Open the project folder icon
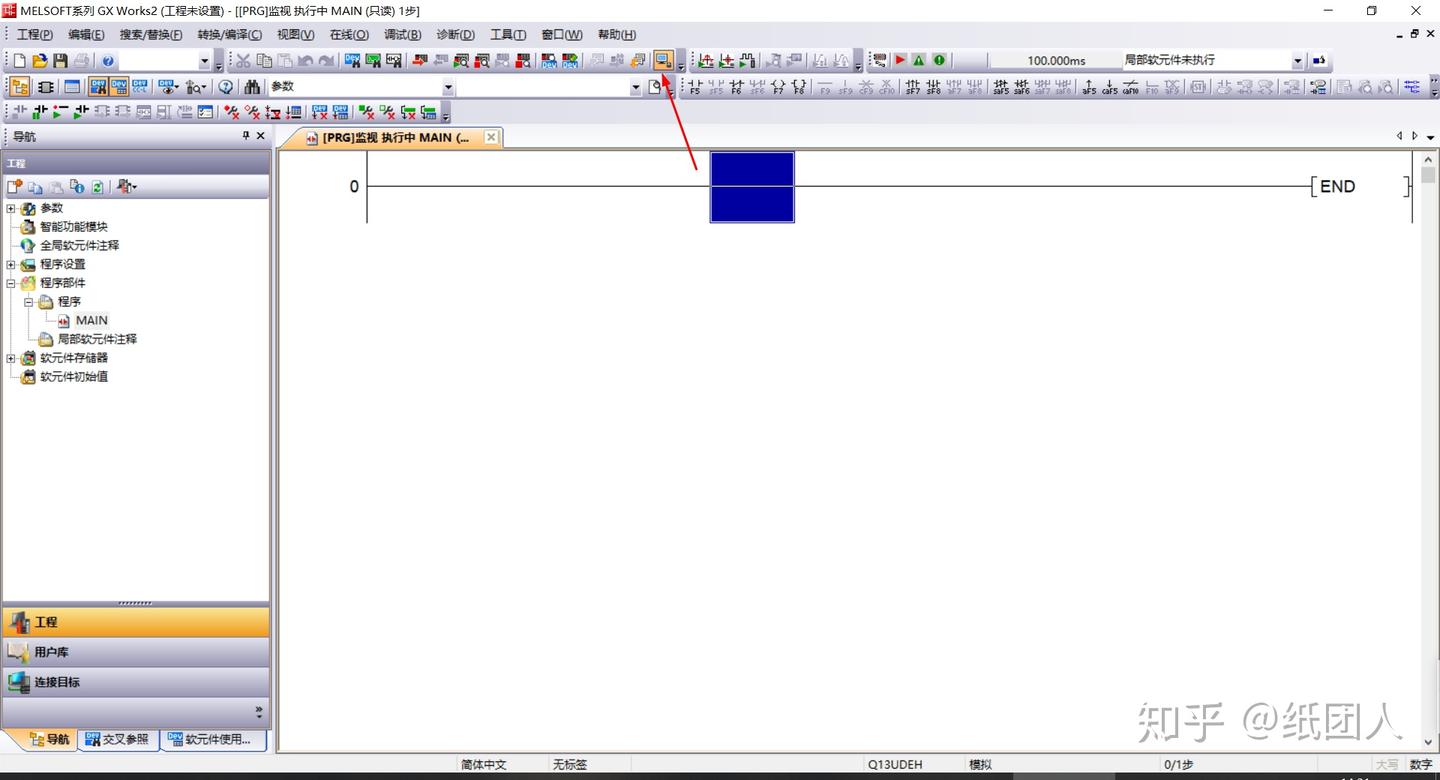The height and width of the screenshot is (780, 1440). 40,61
